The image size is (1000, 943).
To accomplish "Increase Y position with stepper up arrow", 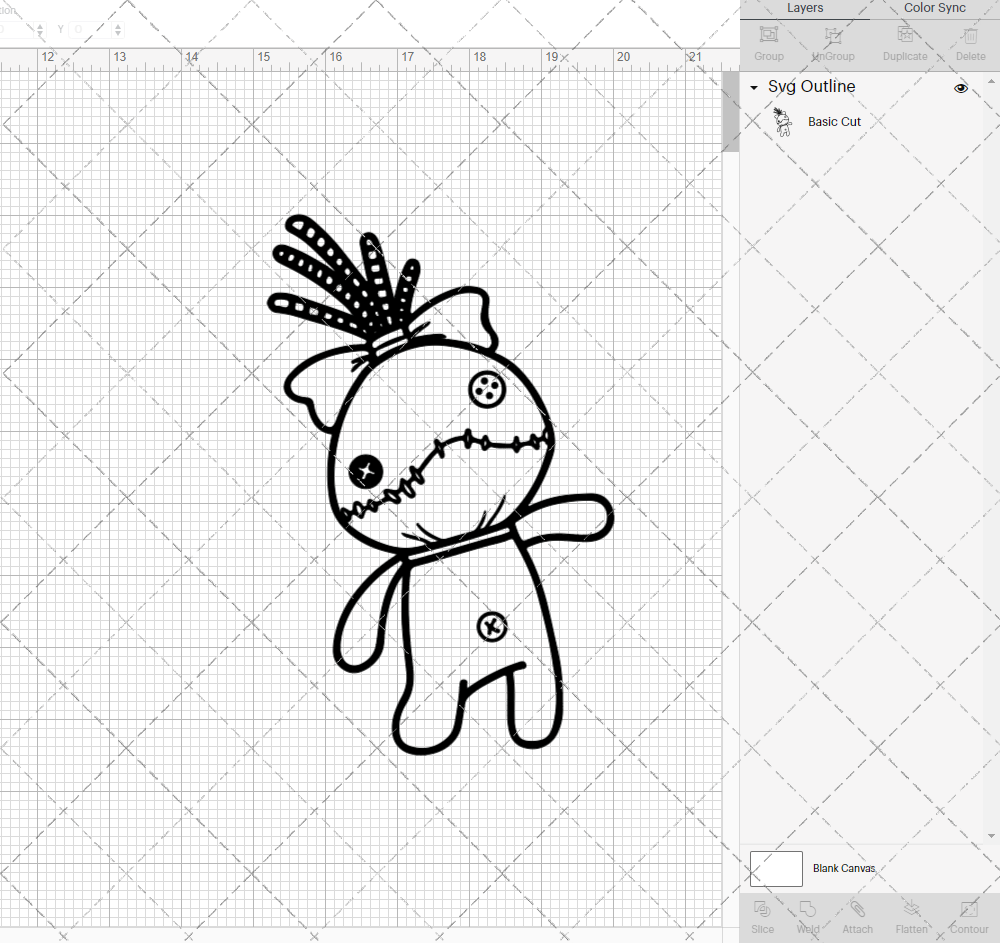I will 118,25.
